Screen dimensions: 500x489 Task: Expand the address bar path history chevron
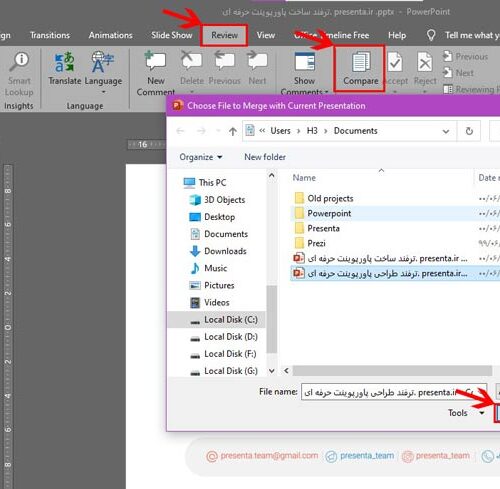pyautogui.click(x=446, y=131)
